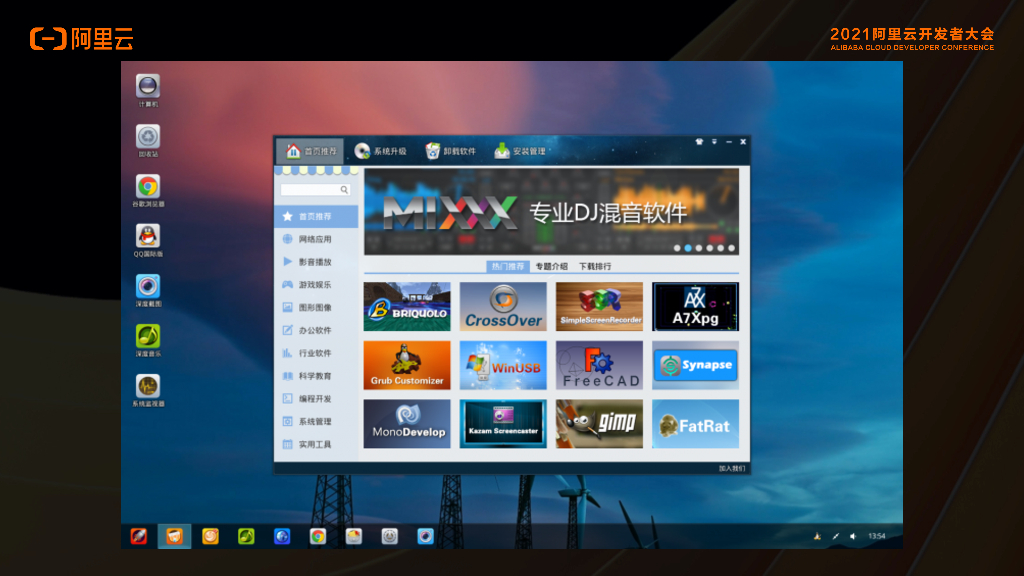Open the Kazam Screencaster app tile

[x=503, y=424]
